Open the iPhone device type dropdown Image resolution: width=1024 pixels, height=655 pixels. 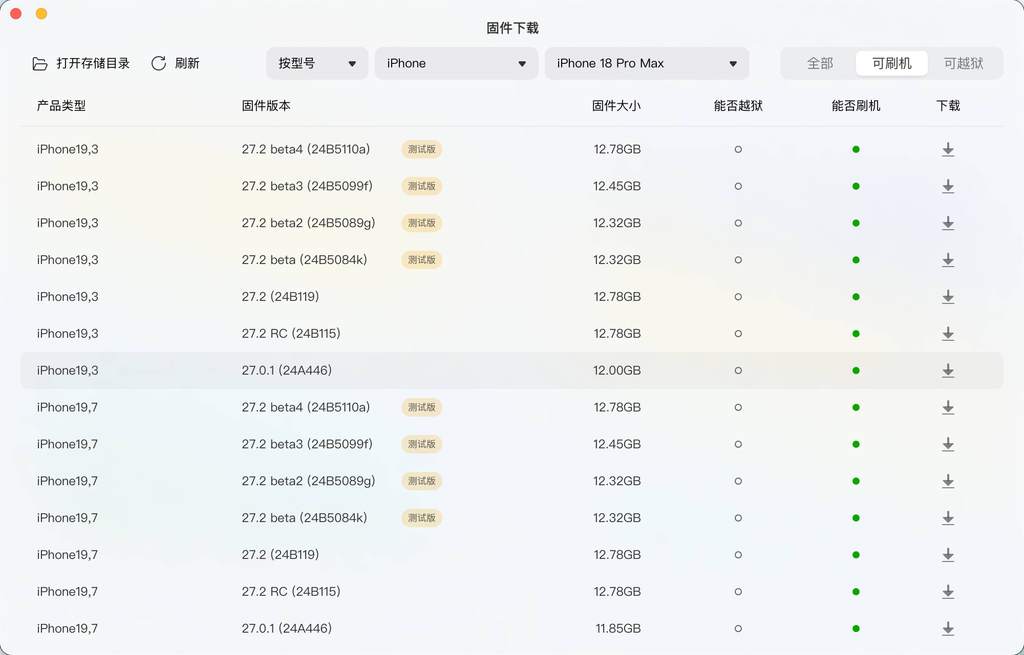click(456, 63)
